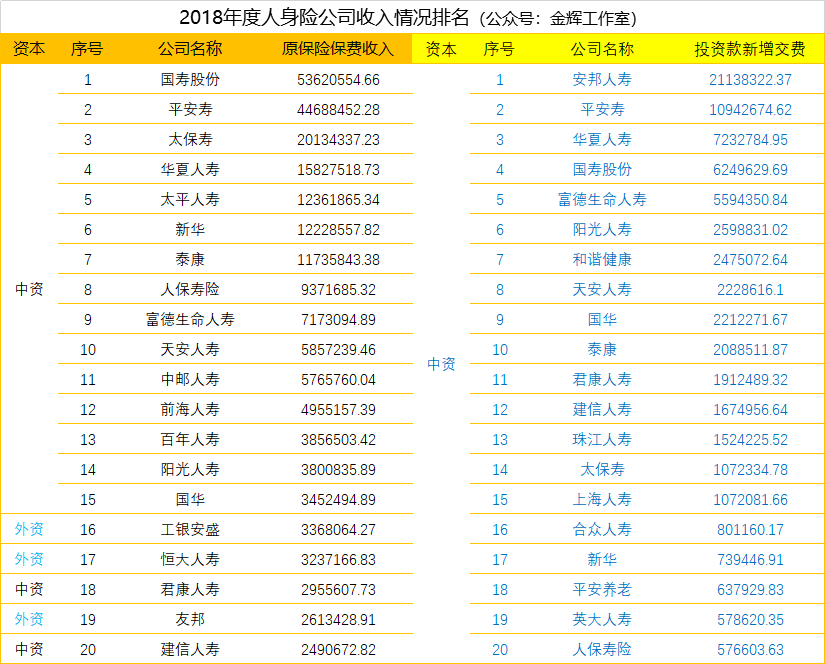Select the 原保险保费收入 column header
825x664 pixels.
pyautogui.click(x=338, y=49)
